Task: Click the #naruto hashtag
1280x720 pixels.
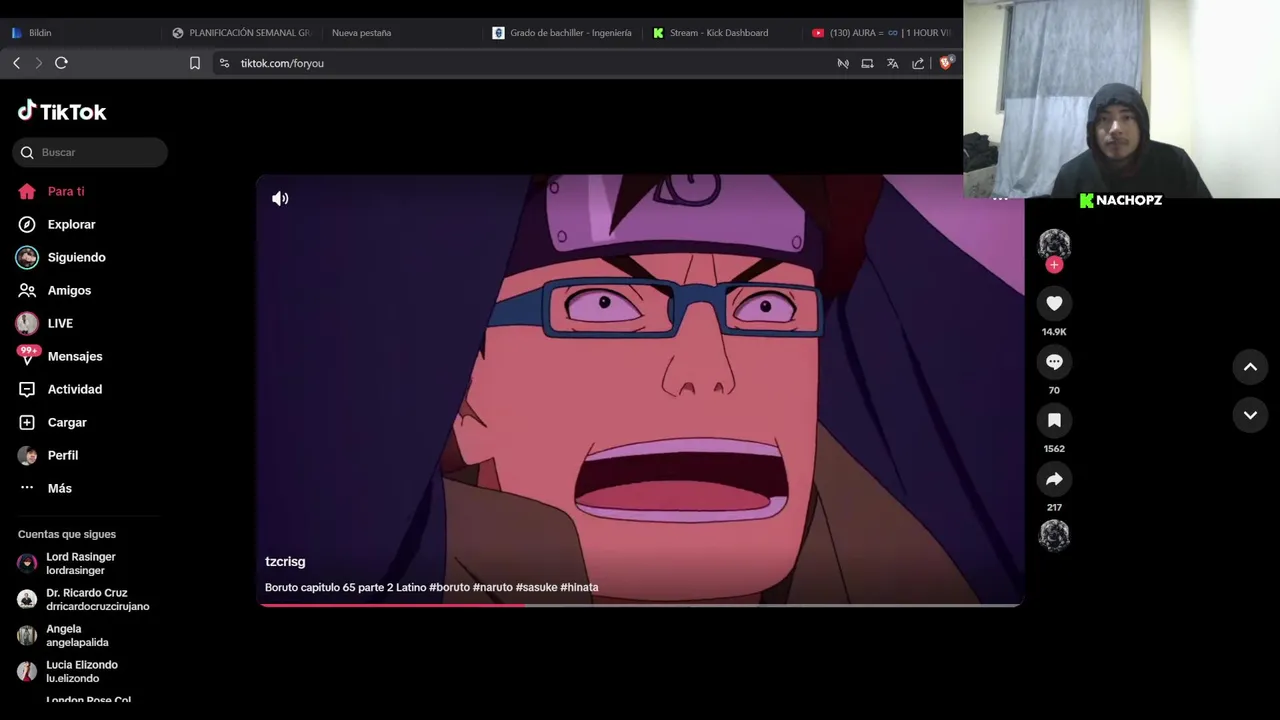Action: 492,587
